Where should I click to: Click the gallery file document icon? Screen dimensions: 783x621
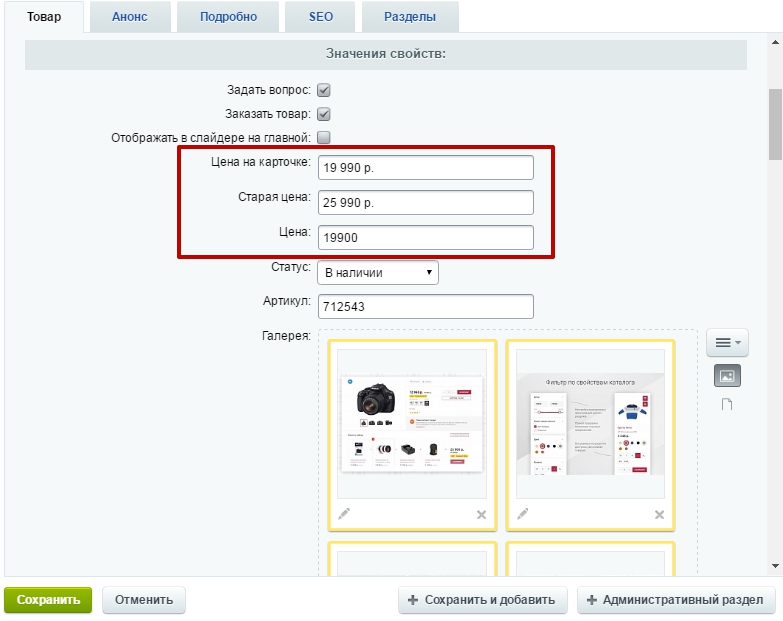[x=727, y=404]
